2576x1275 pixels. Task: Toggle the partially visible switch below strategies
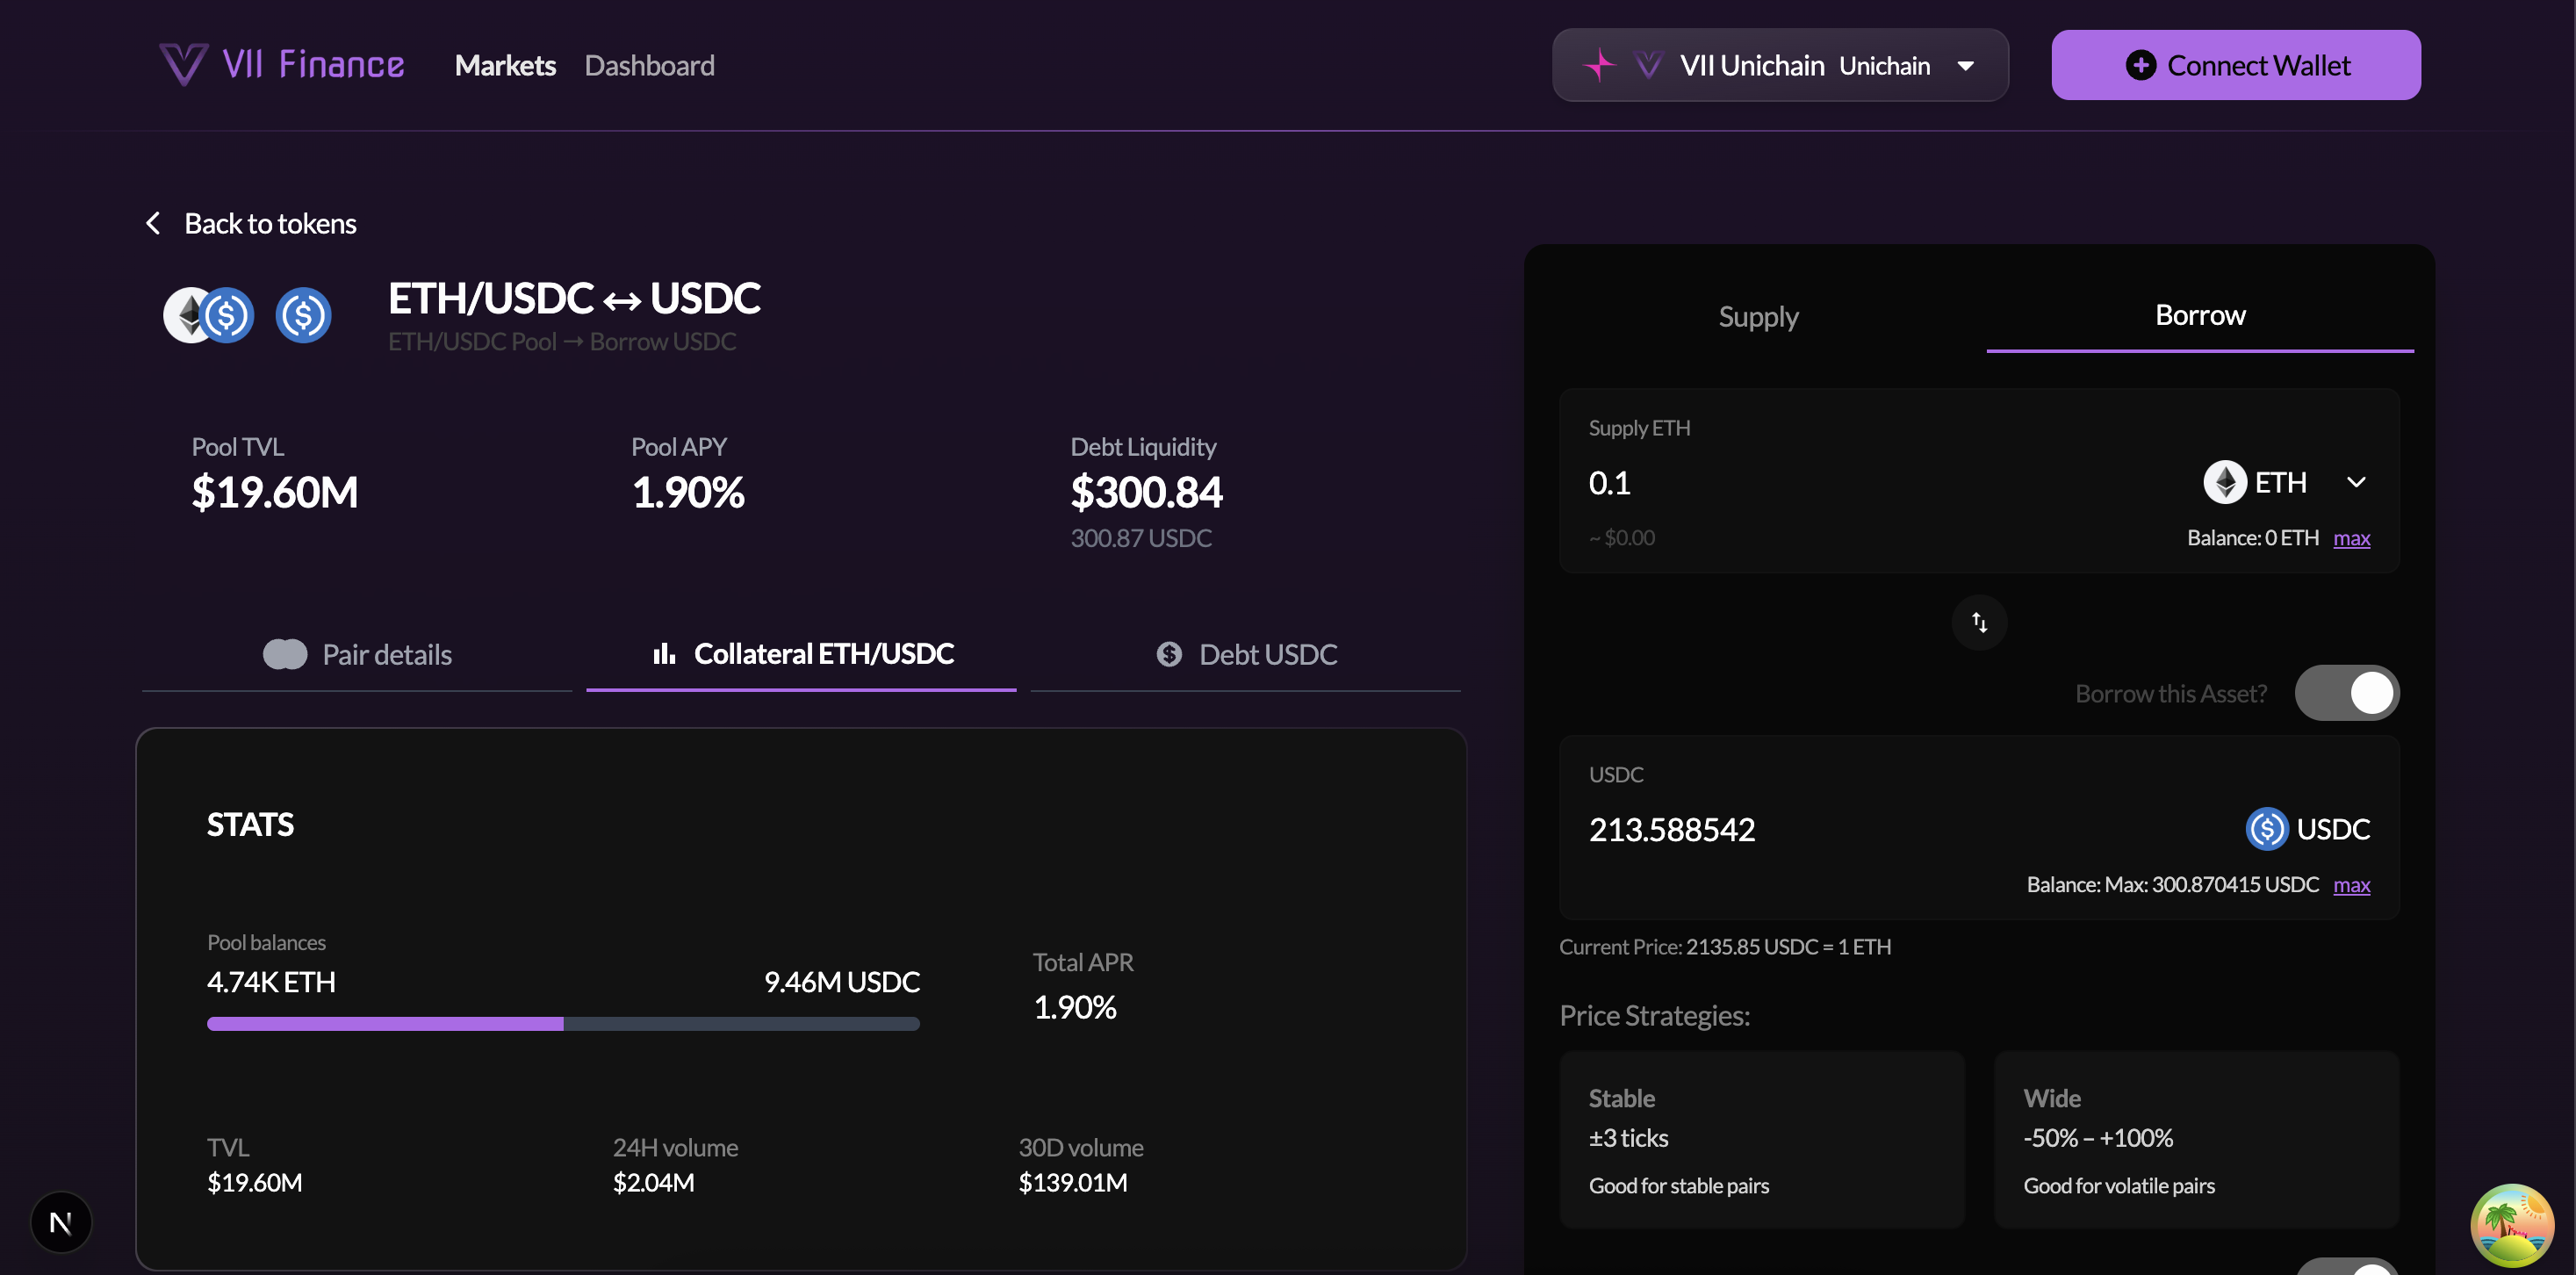click(x=2346, y=1267)
